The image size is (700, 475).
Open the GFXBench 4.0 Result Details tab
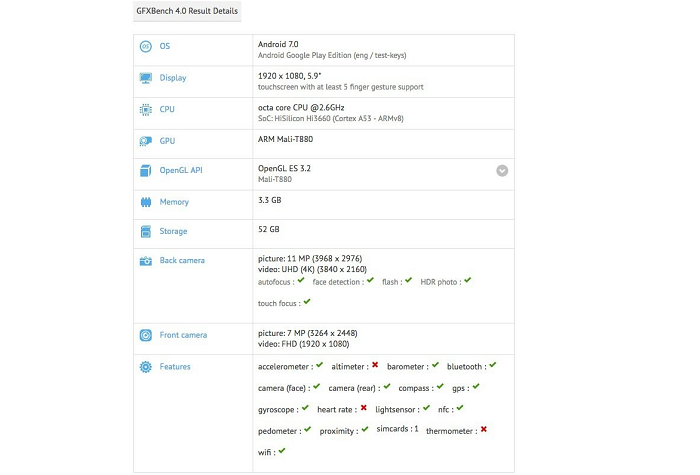[x=188, y=12]
